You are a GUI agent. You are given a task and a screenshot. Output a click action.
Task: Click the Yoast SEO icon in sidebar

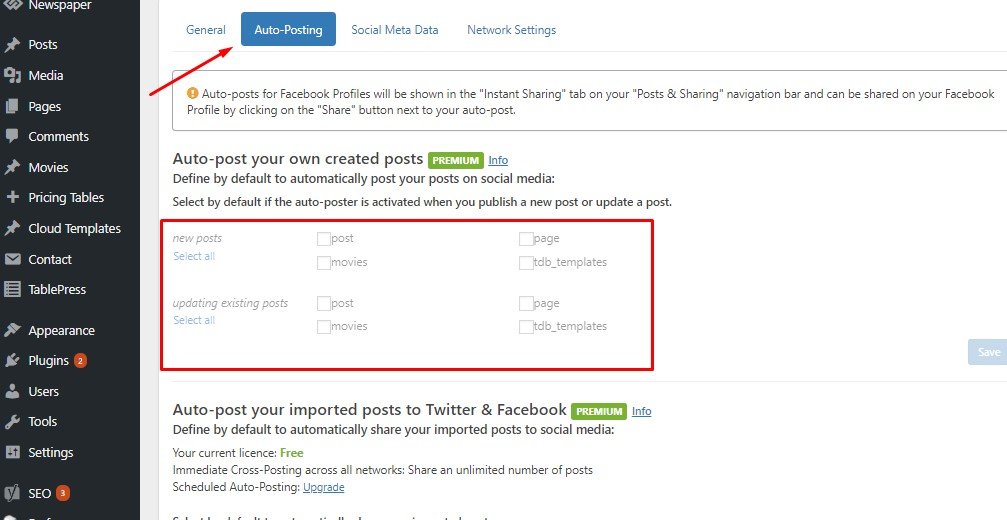pos(12,493)
